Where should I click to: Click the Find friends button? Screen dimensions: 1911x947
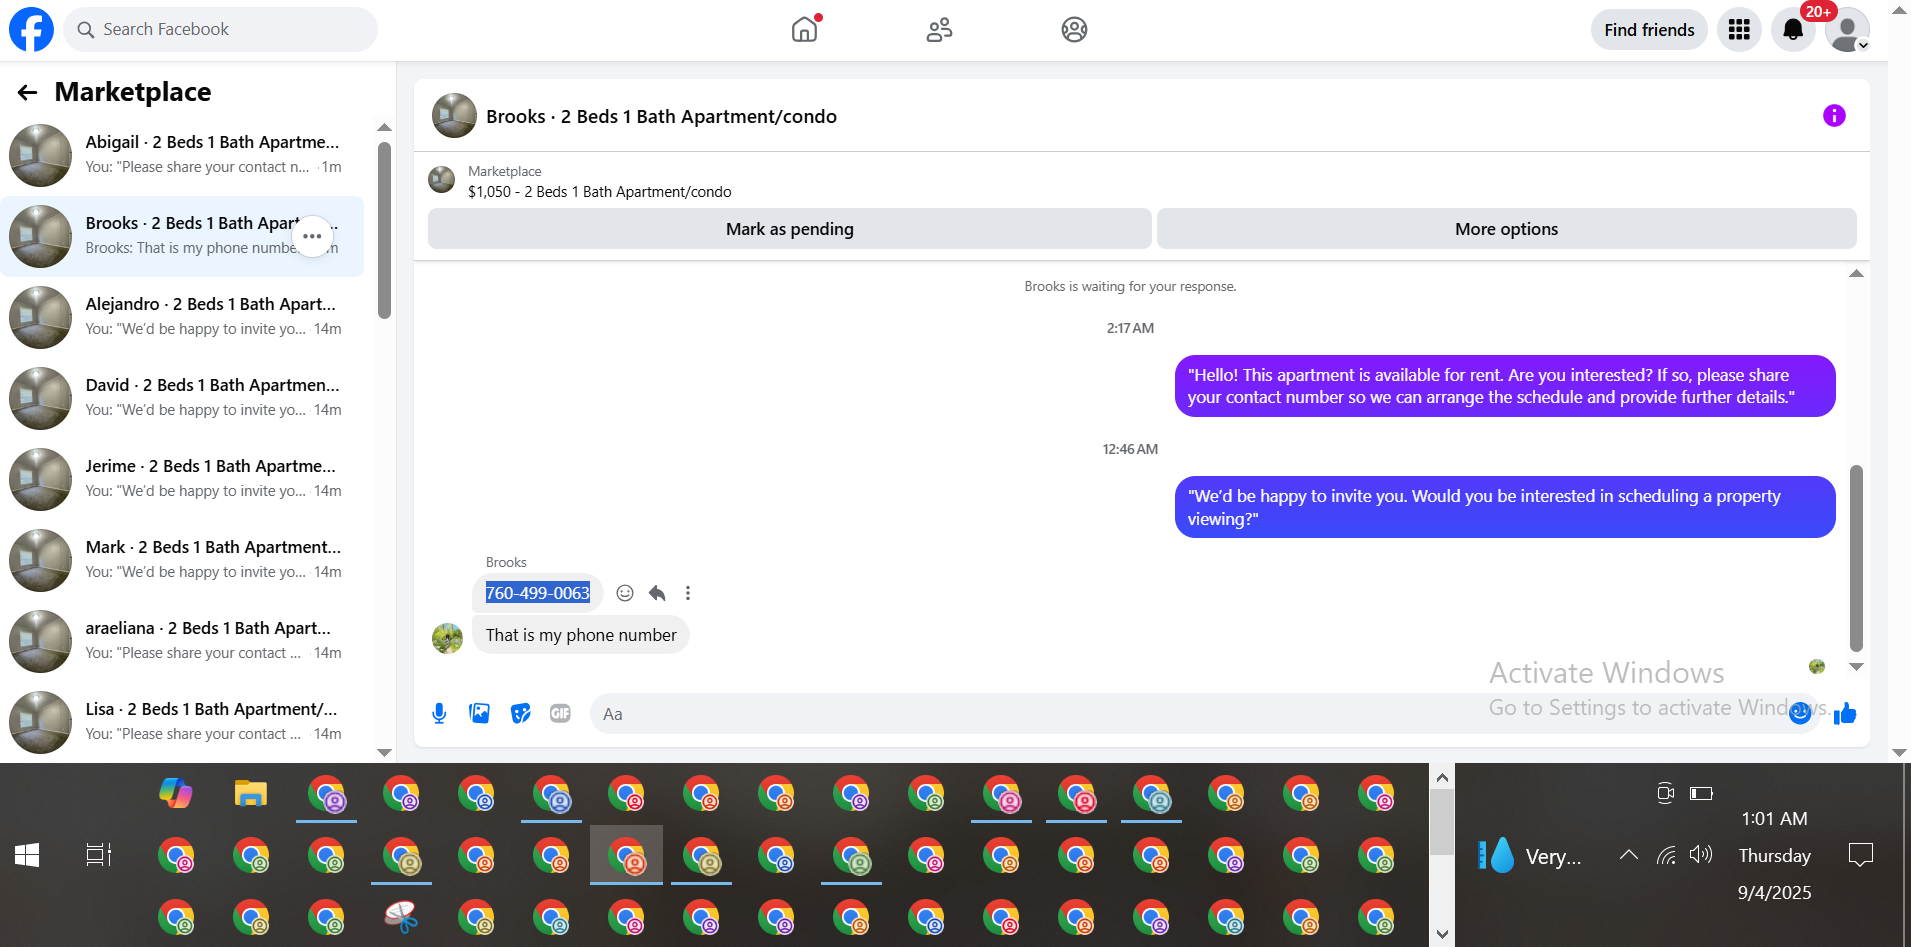tap(1649, 30)
